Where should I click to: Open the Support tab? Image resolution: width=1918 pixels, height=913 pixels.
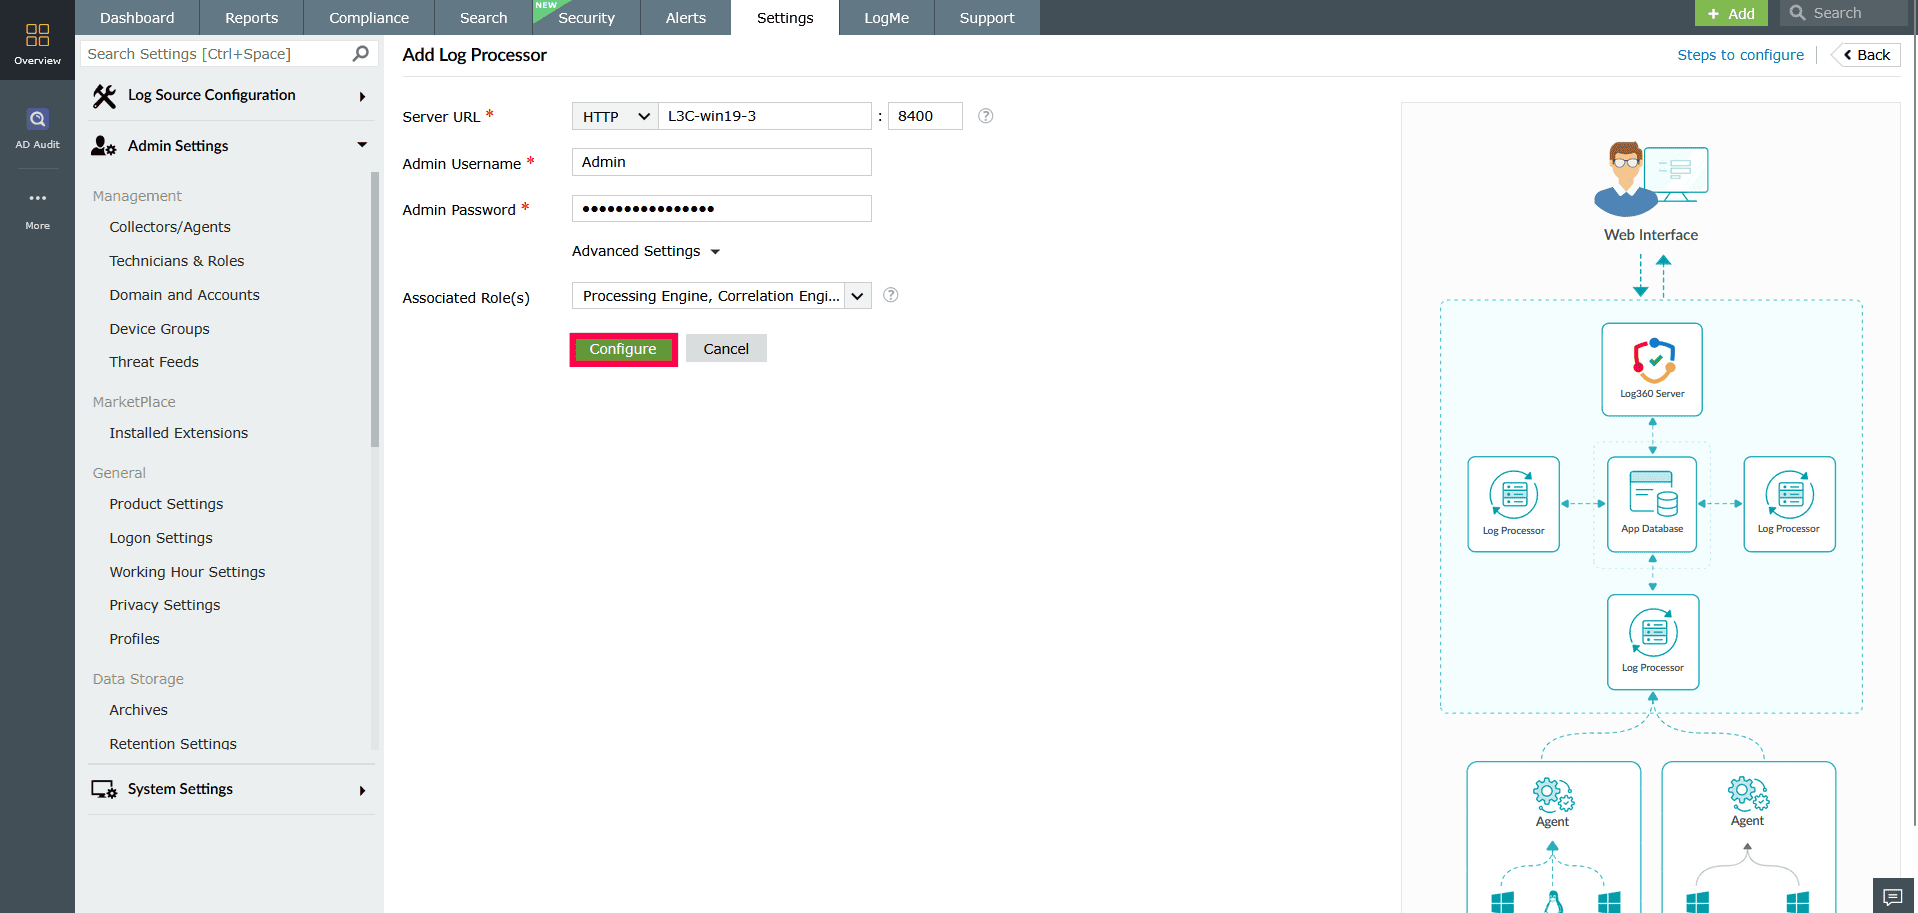click(x=987, y=18)
